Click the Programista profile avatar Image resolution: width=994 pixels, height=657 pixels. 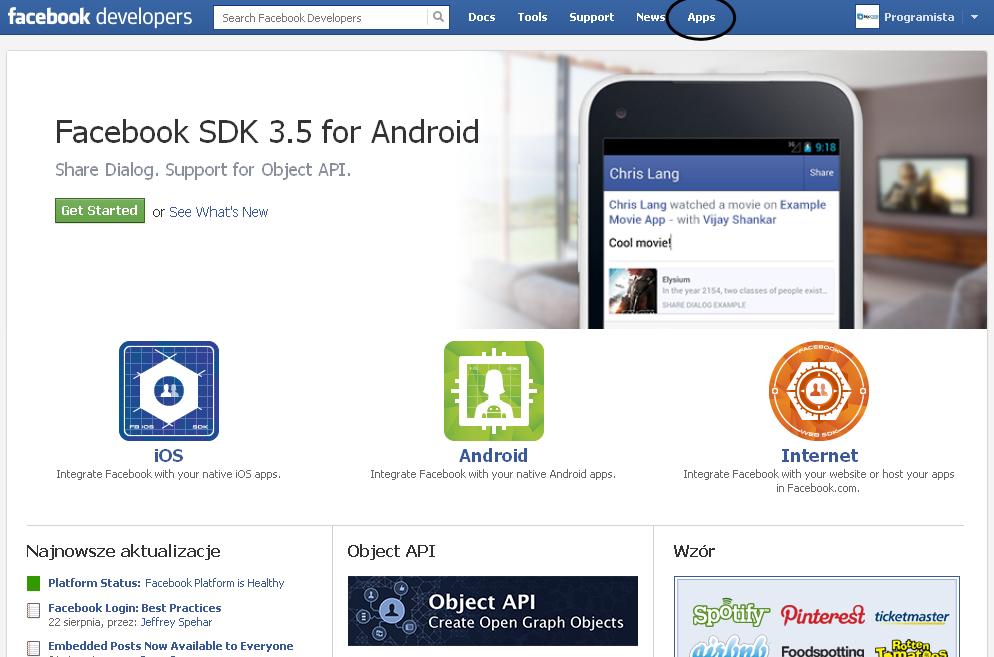pyautogui.click(x=867, y=16)
